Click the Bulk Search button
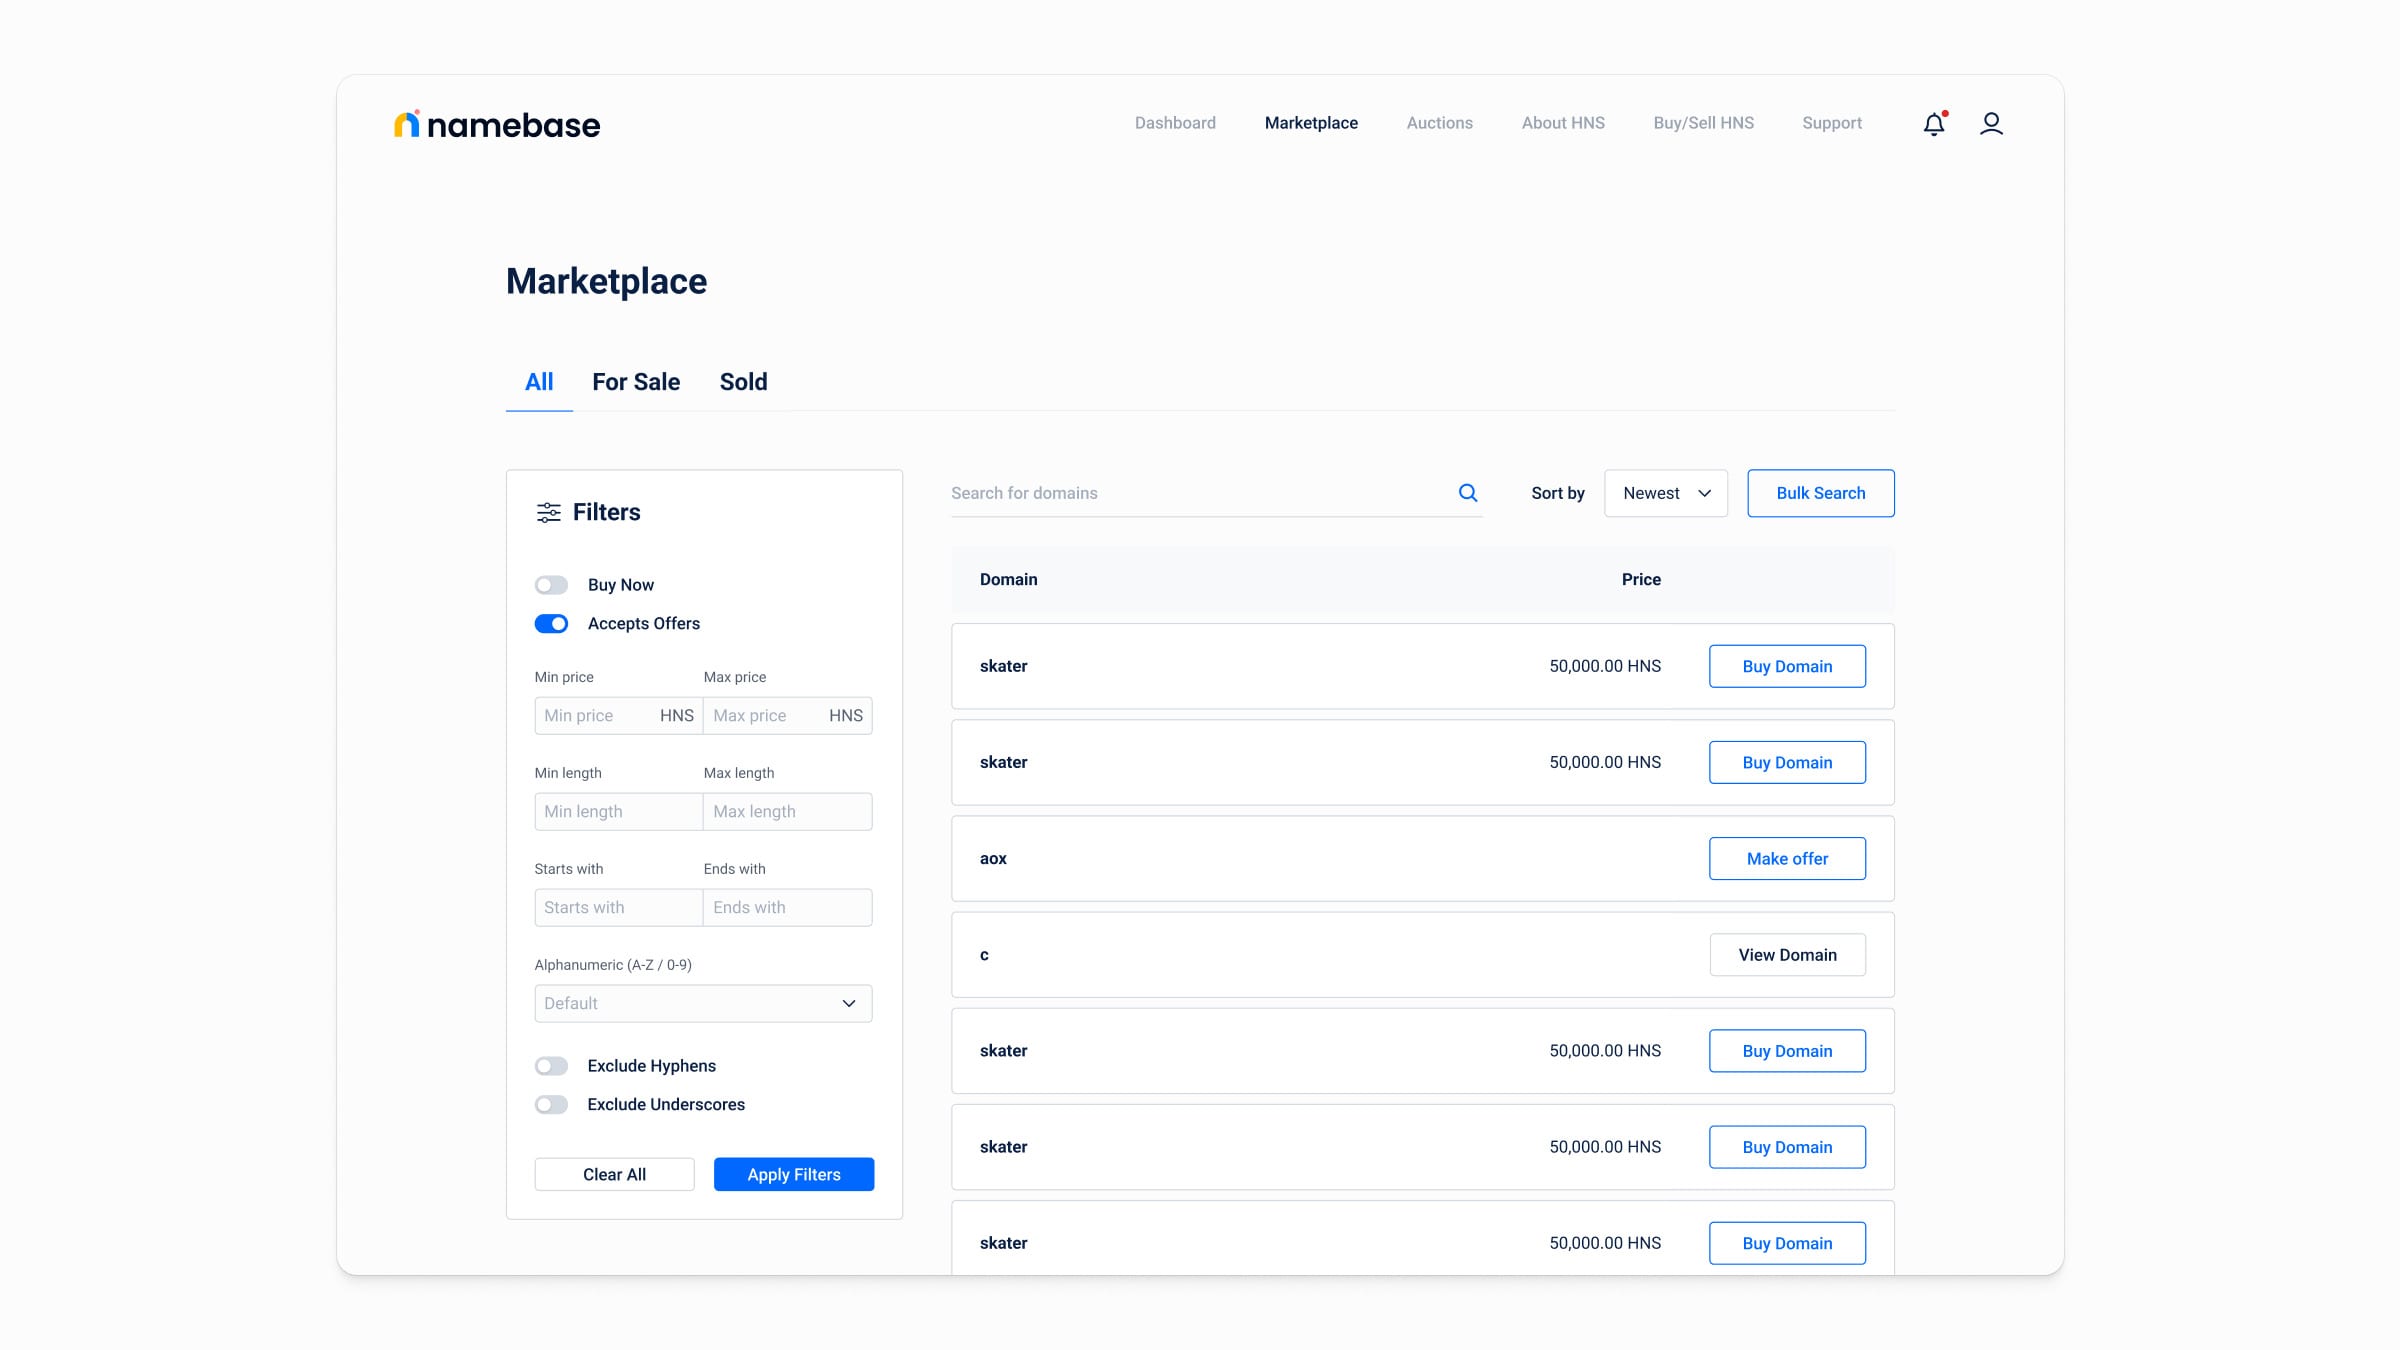This screenshot has width=2400, height=1350. pyautogui.click(x=1821, y=493)
